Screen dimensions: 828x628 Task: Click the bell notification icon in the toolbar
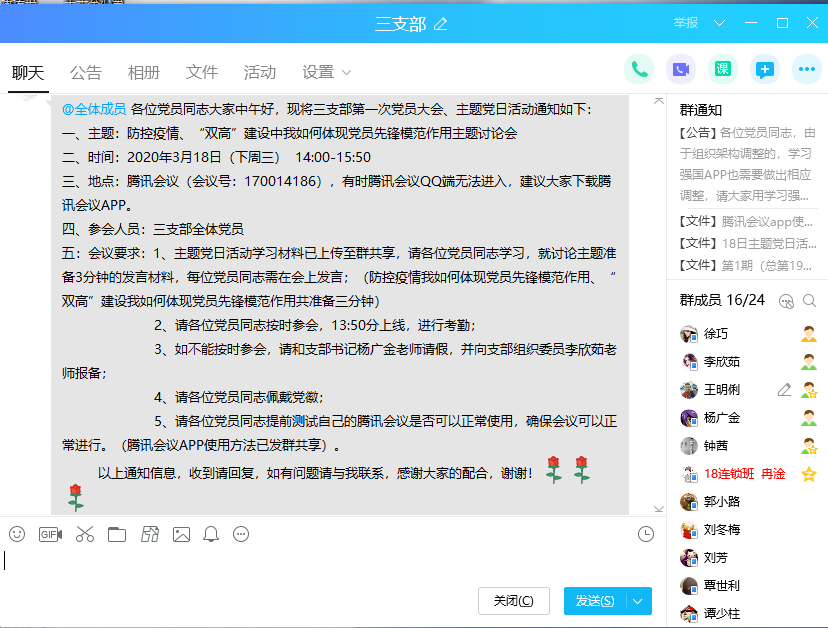(211, 534)
